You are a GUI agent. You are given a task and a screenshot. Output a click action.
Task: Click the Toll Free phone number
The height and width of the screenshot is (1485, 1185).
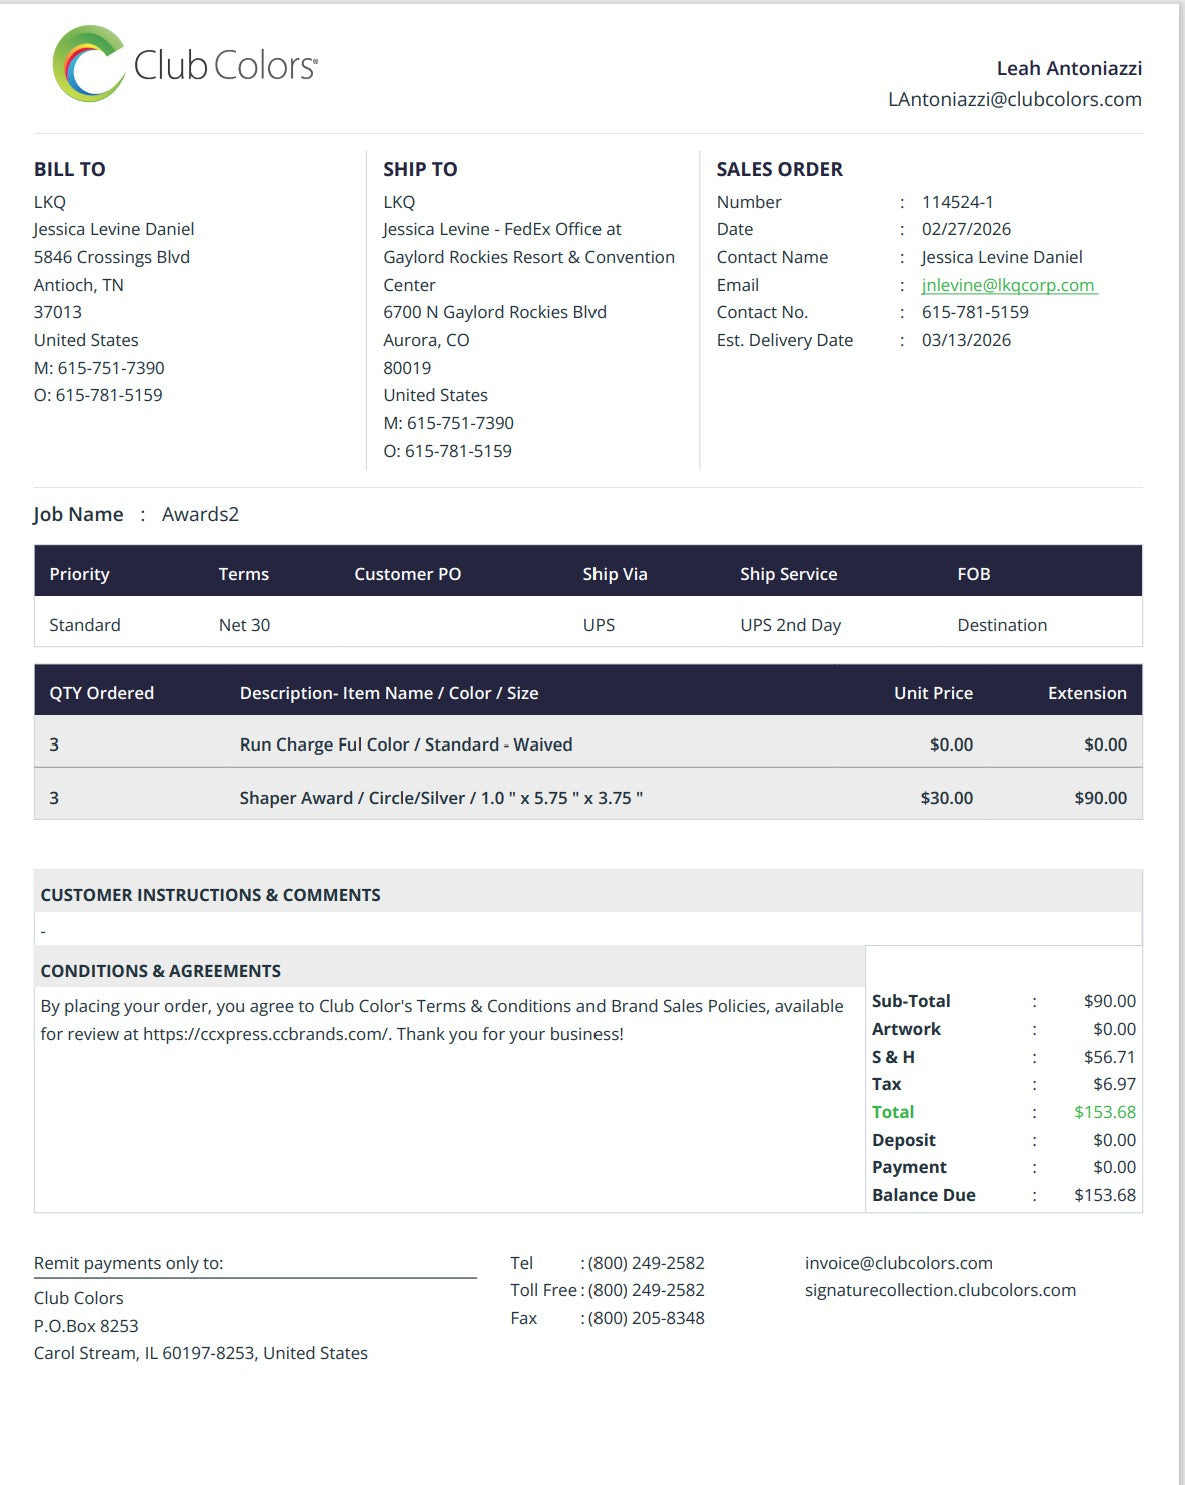click(x=646, y=1290)
